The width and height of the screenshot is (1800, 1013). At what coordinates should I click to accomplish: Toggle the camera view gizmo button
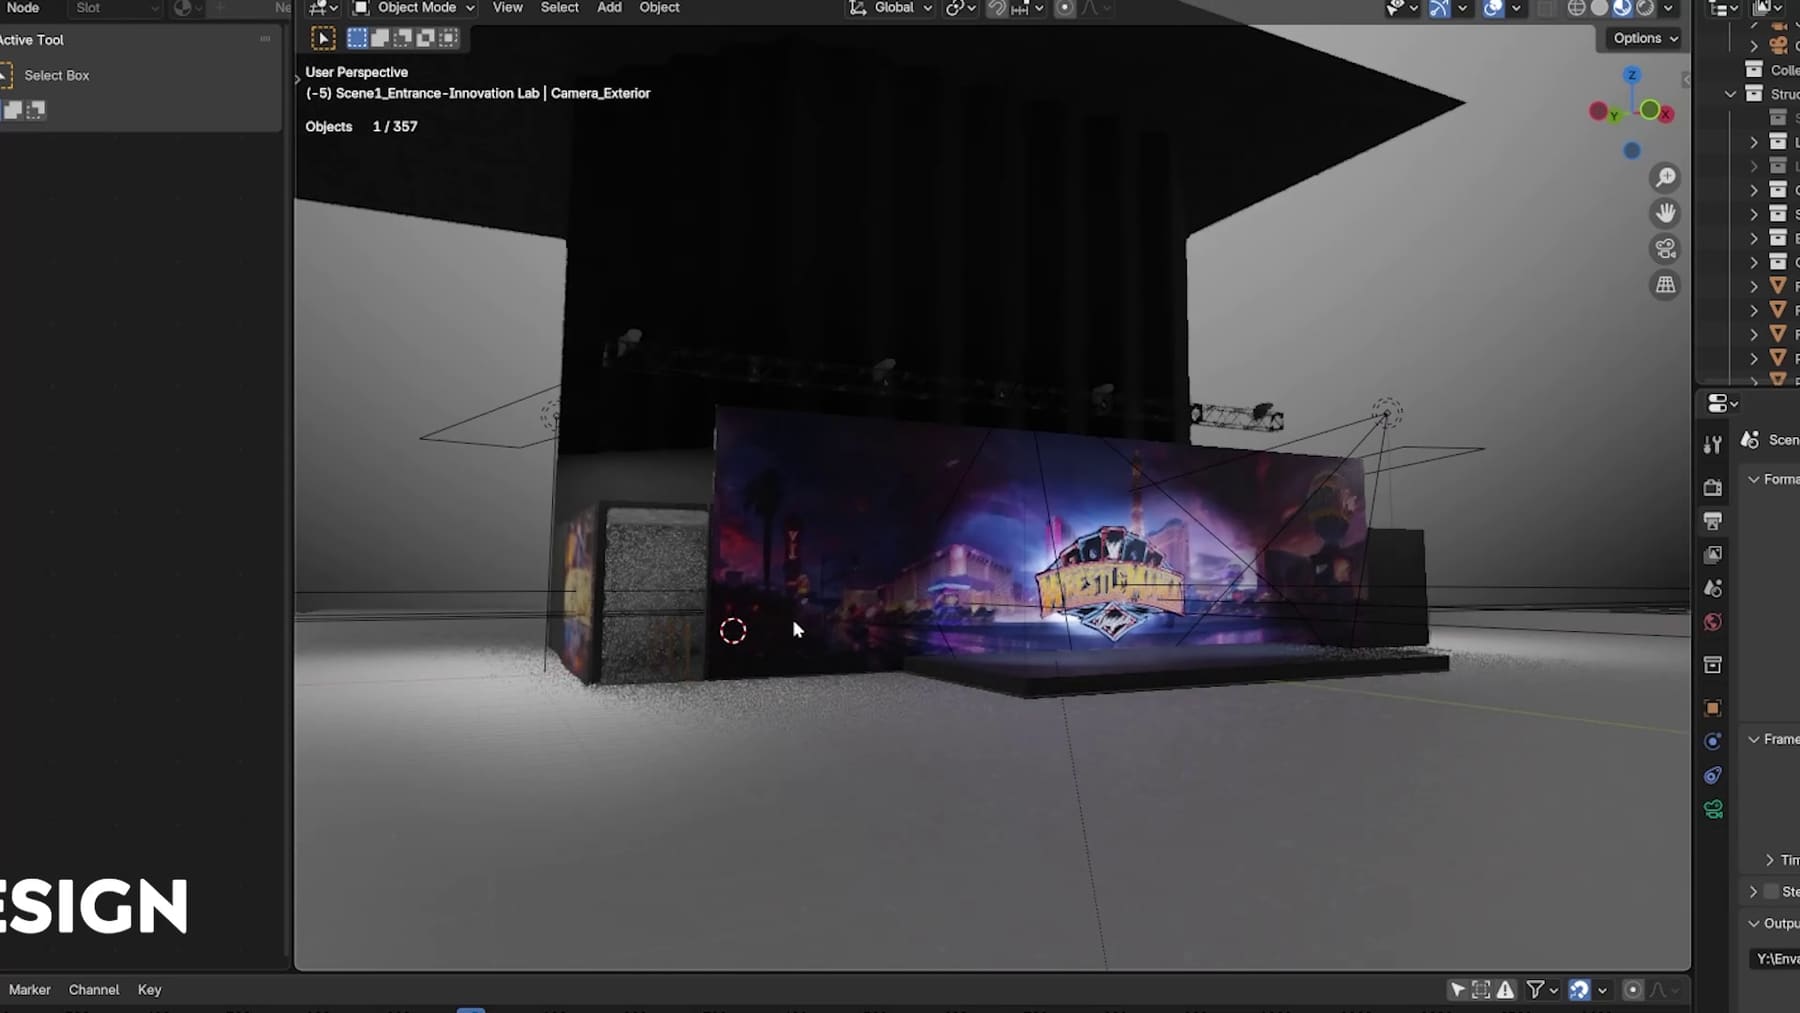point(1665,249)
